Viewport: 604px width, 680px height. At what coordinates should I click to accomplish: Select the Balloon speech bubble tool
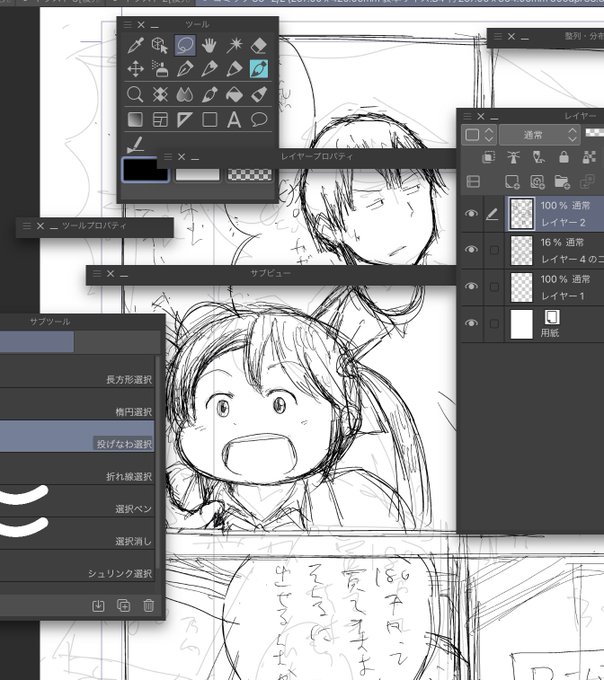pos(259,119)
